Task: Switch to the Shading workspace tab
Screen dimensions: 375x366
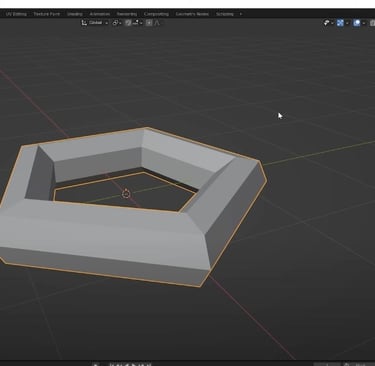Action: (x=75, y=14)
